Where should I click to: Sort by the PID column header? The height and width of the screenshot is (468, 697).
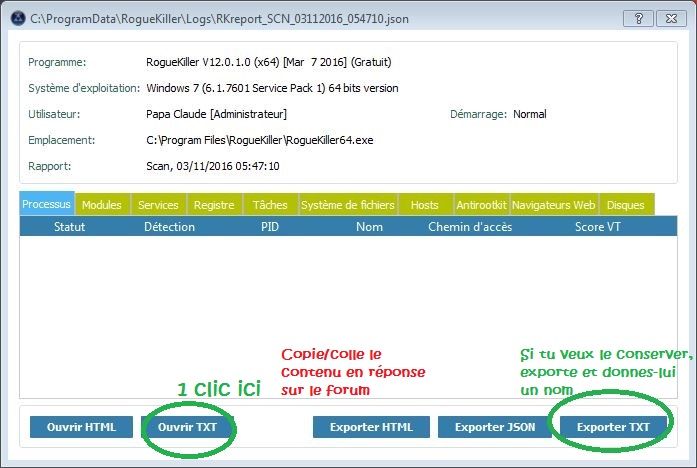270,227
